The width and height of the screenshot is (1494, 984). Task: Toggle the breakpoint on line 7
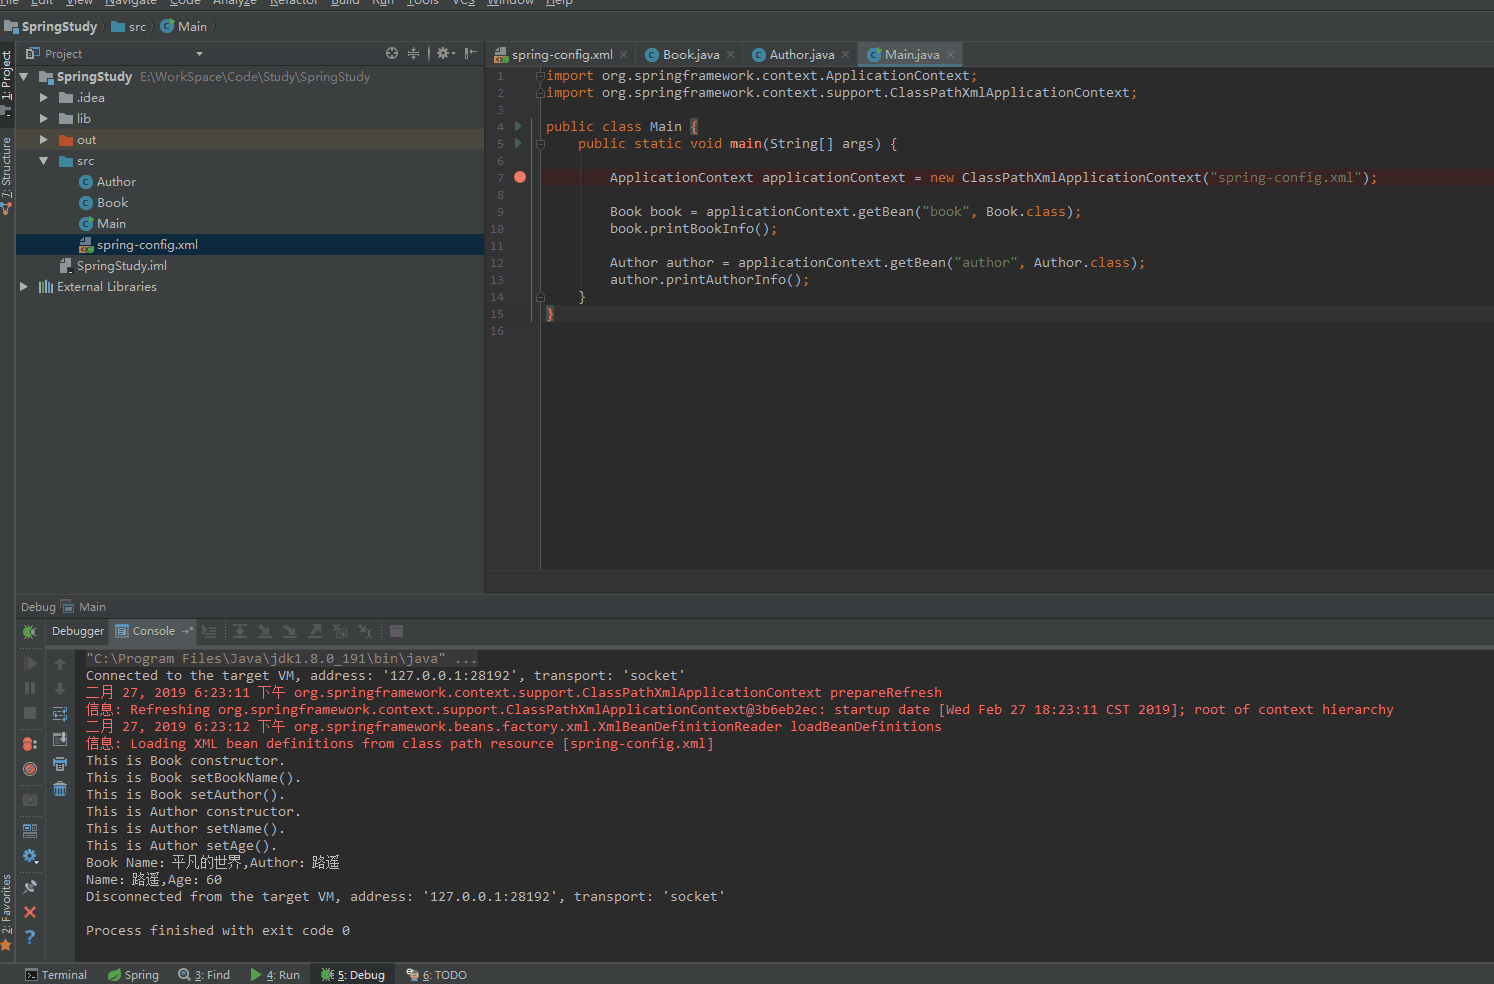(x=520, y=177)
